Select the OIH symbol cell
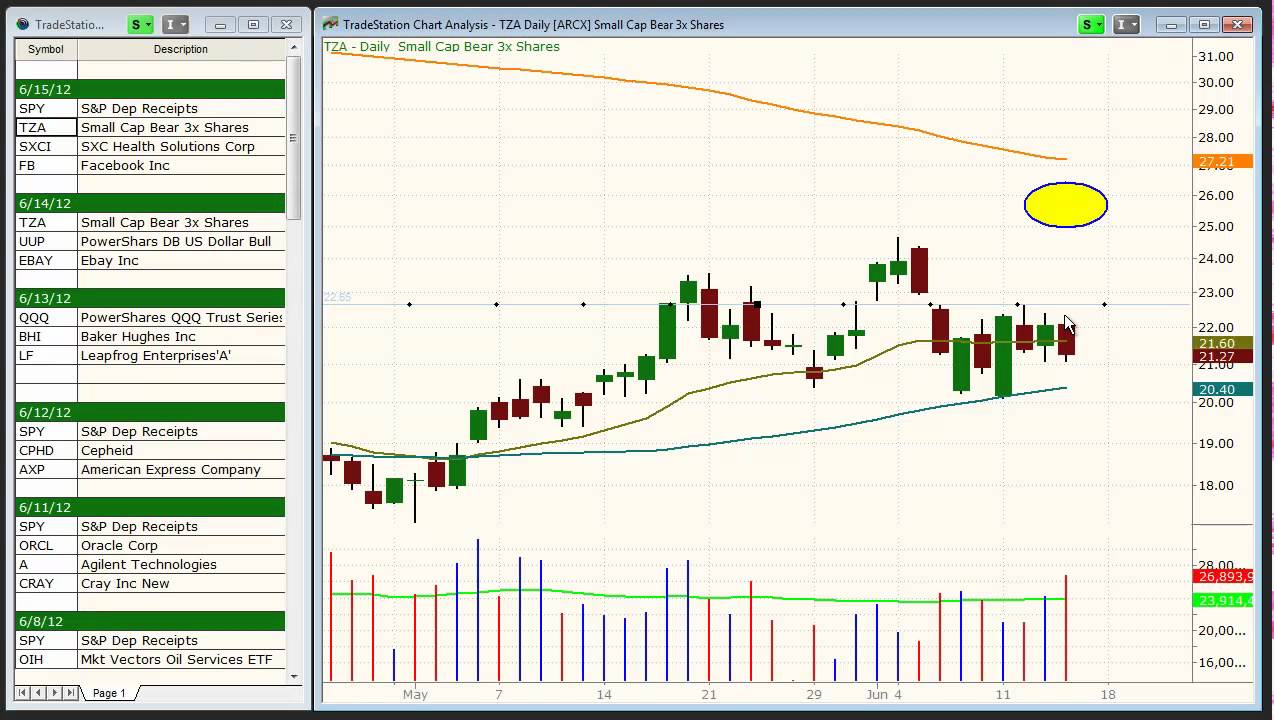This screenshot has height=720, width=1274. coord(46,659)
